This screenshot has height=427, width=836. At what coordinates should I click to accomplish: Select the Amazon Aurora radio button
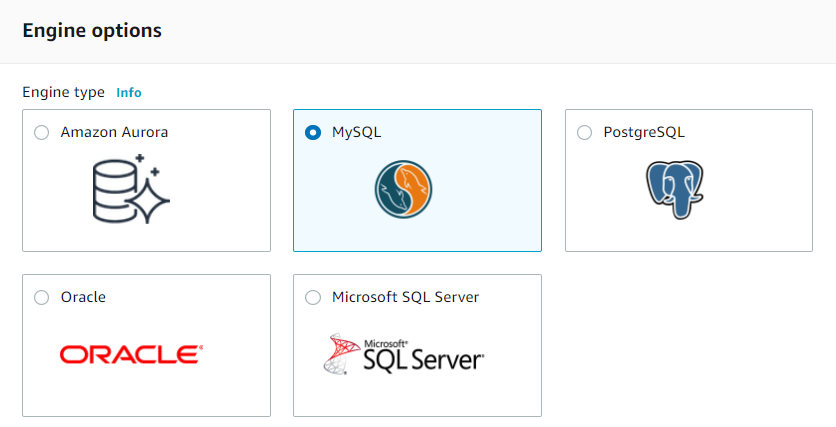pos(41,132)
